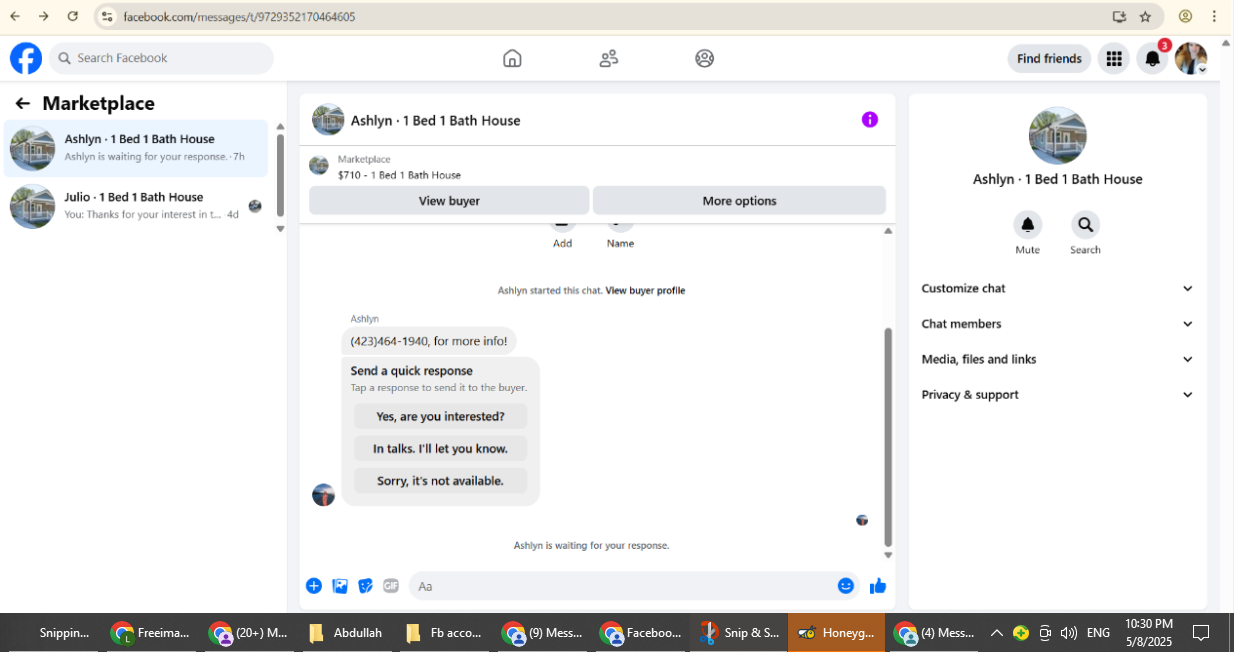Image resolution: width=1234 pixels, height=652 pixels.
Task: Open conversation information purple icon
Action: tap(870, 120)
